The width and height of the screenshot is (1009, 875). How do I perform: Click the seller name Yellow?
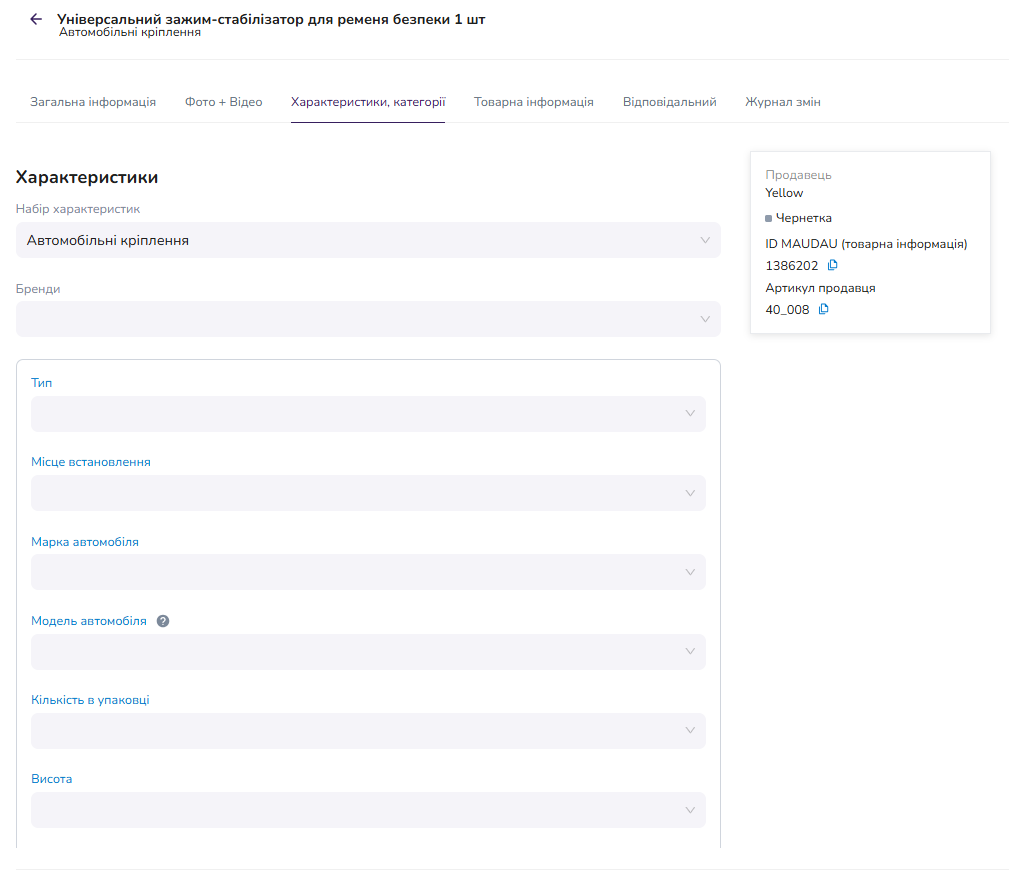[784, 193]
